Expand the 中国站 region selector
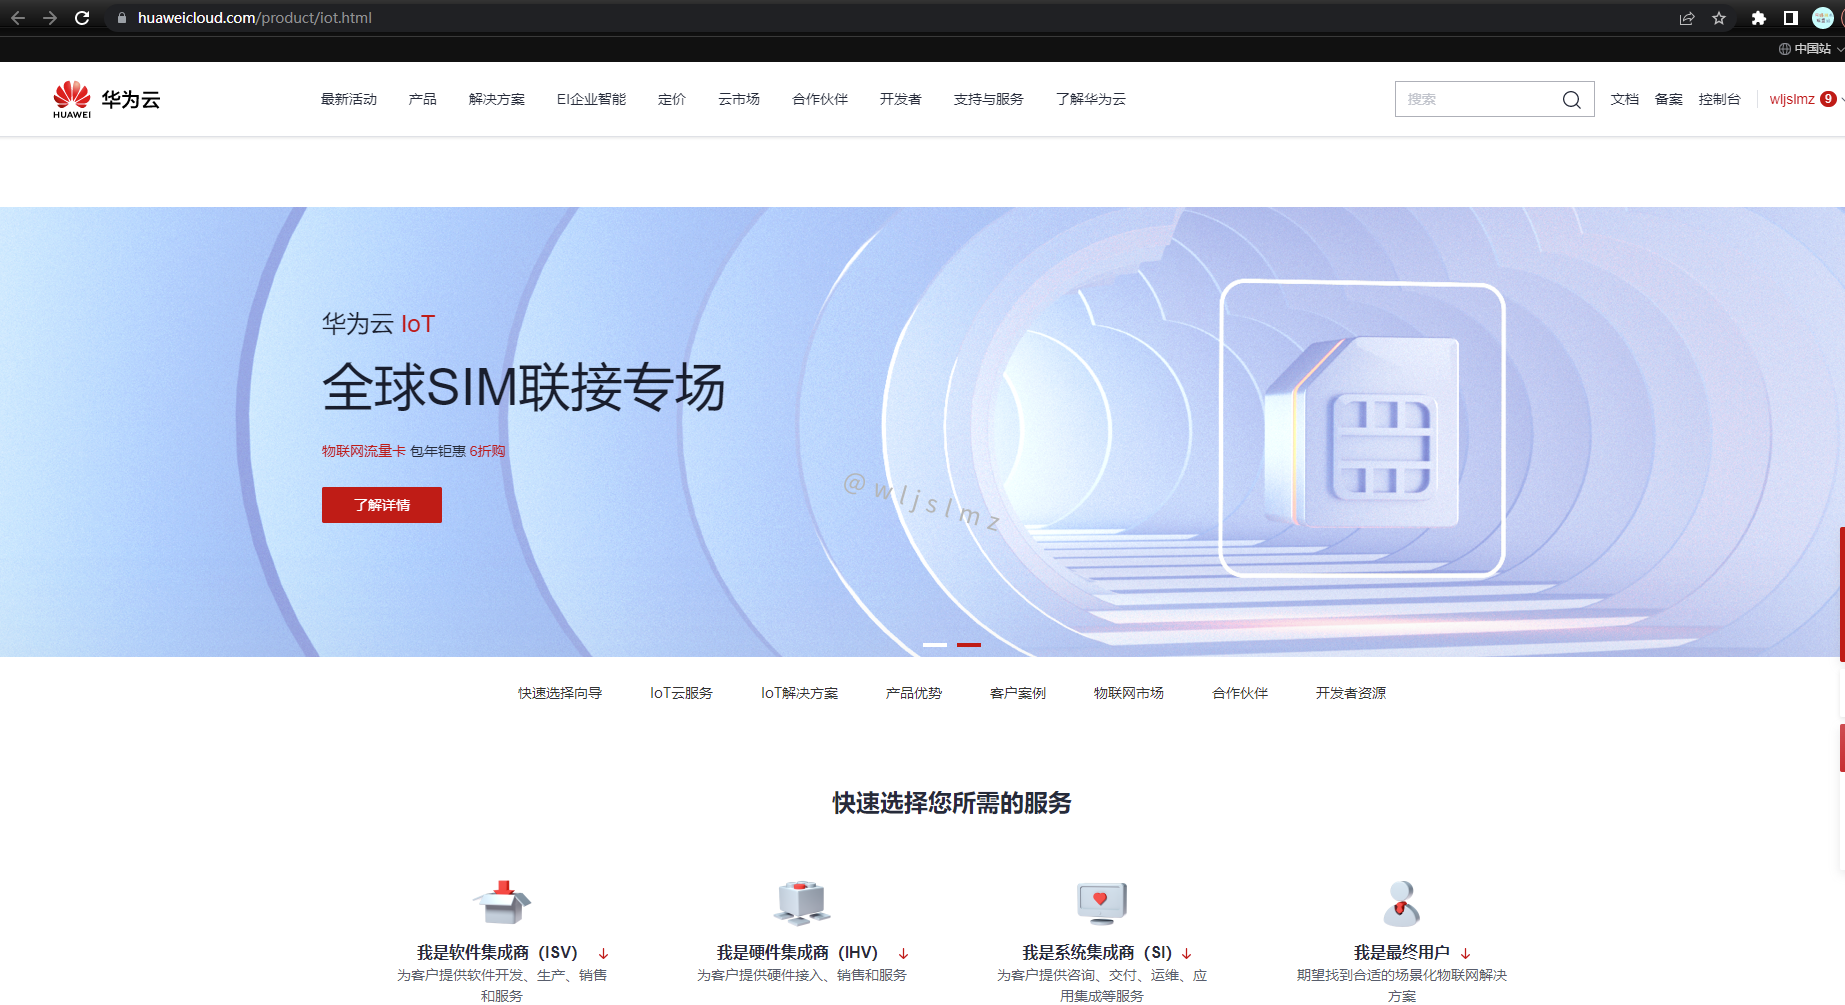Screen dimensions: 1845x1005 (1811, 48)
